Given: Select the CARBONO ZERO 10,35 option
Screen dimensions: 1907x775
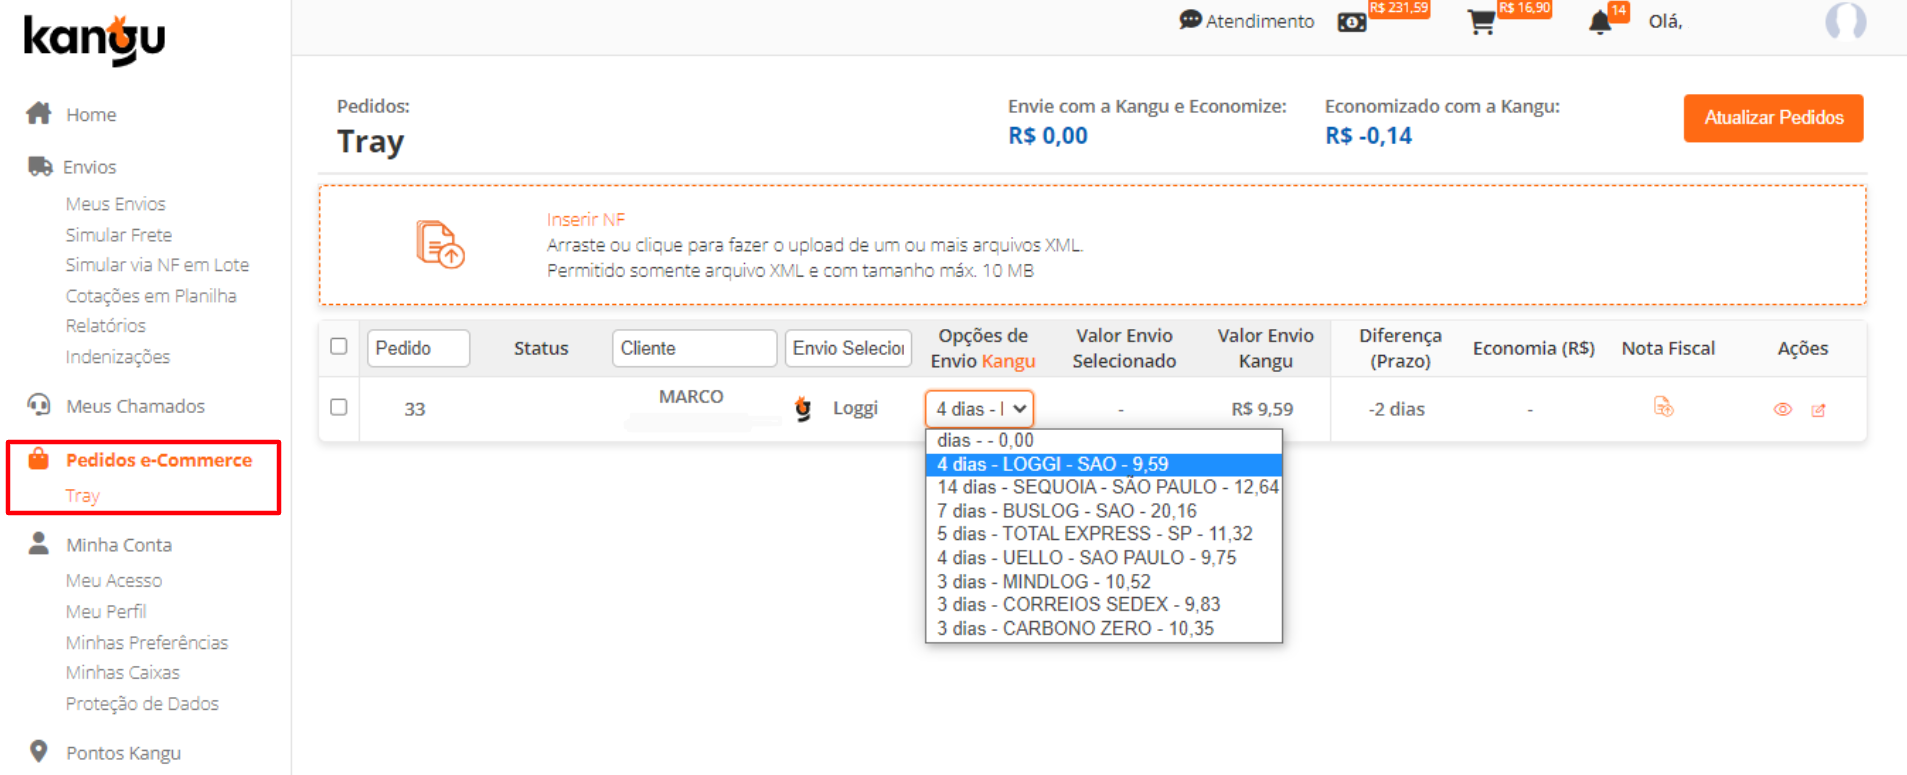Looking at the screenshot, I should pyautogui.click(x=1104, y=629).
